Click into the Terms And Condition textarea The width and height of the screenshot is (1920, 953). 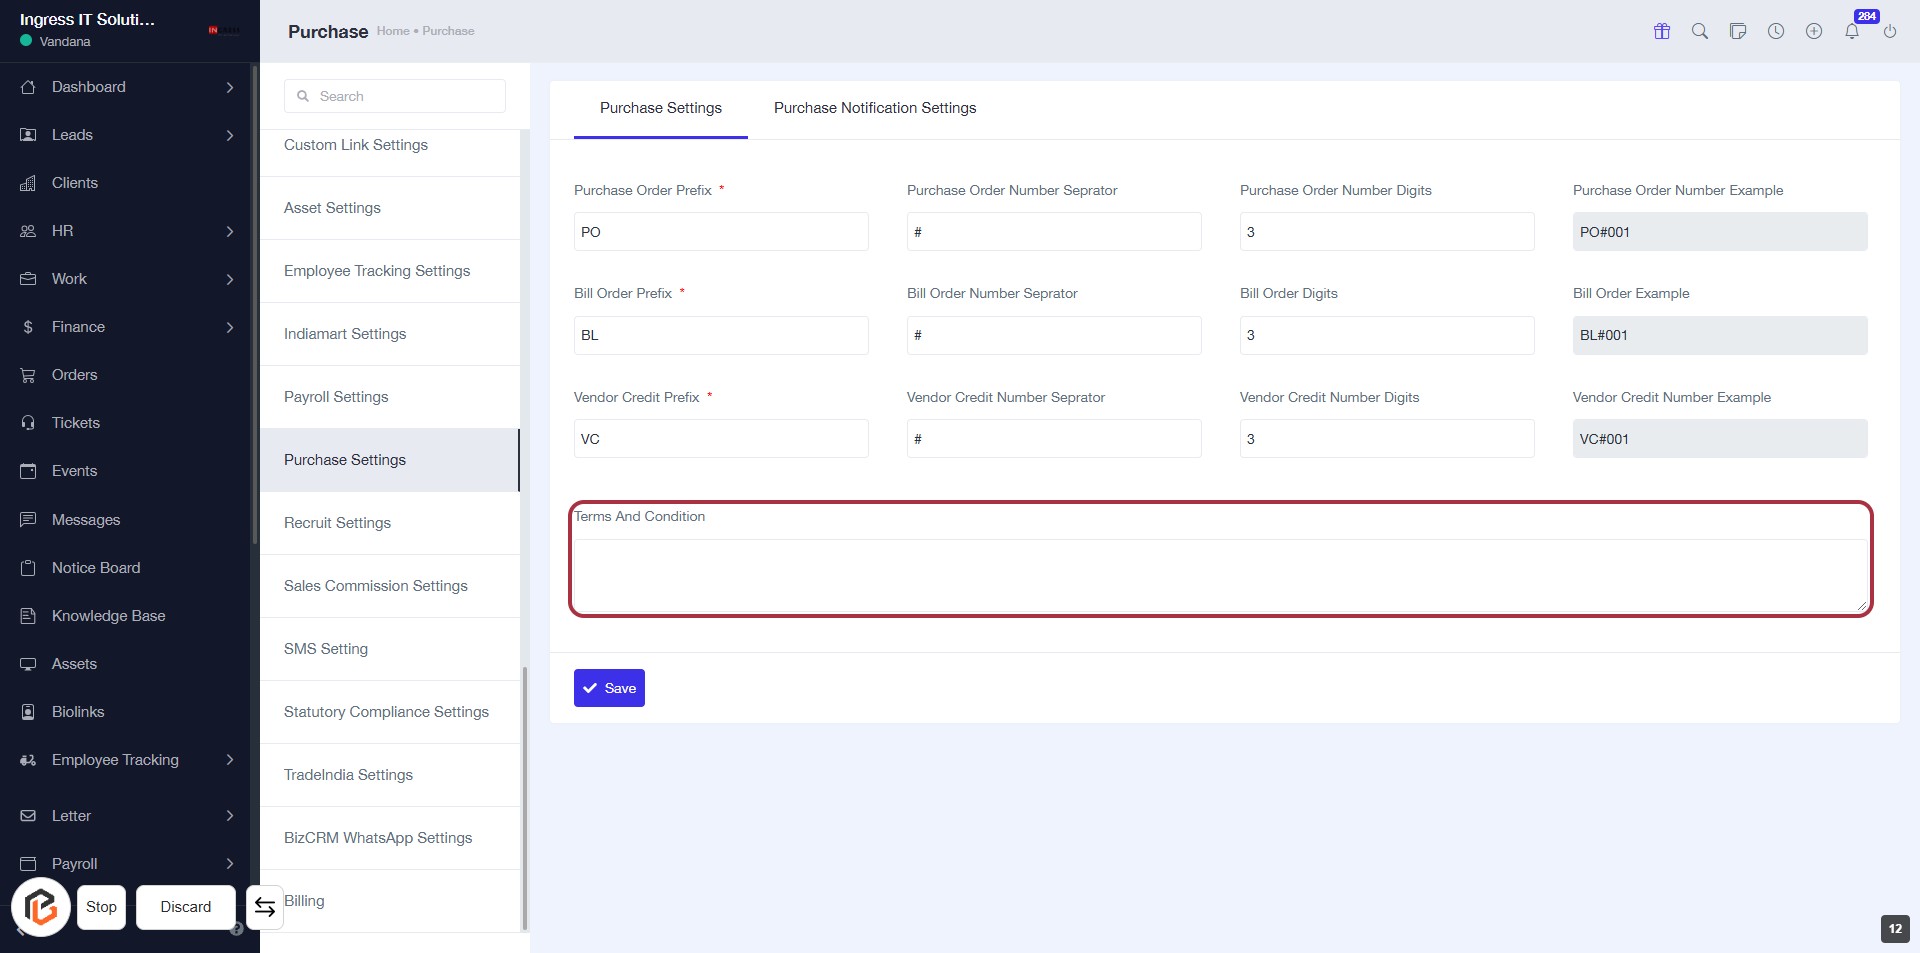click(x=1219, y=575)
